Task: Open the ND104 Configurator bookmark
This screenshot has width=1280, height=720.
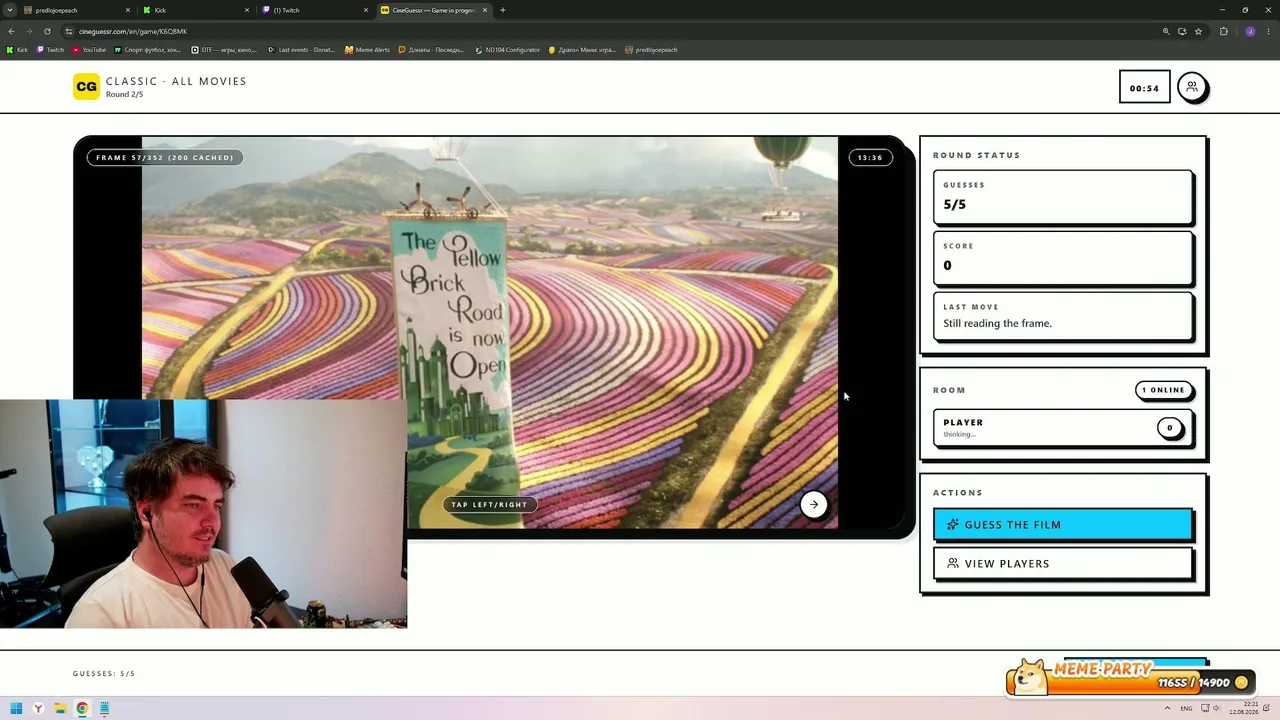Action: pos(507,49)
